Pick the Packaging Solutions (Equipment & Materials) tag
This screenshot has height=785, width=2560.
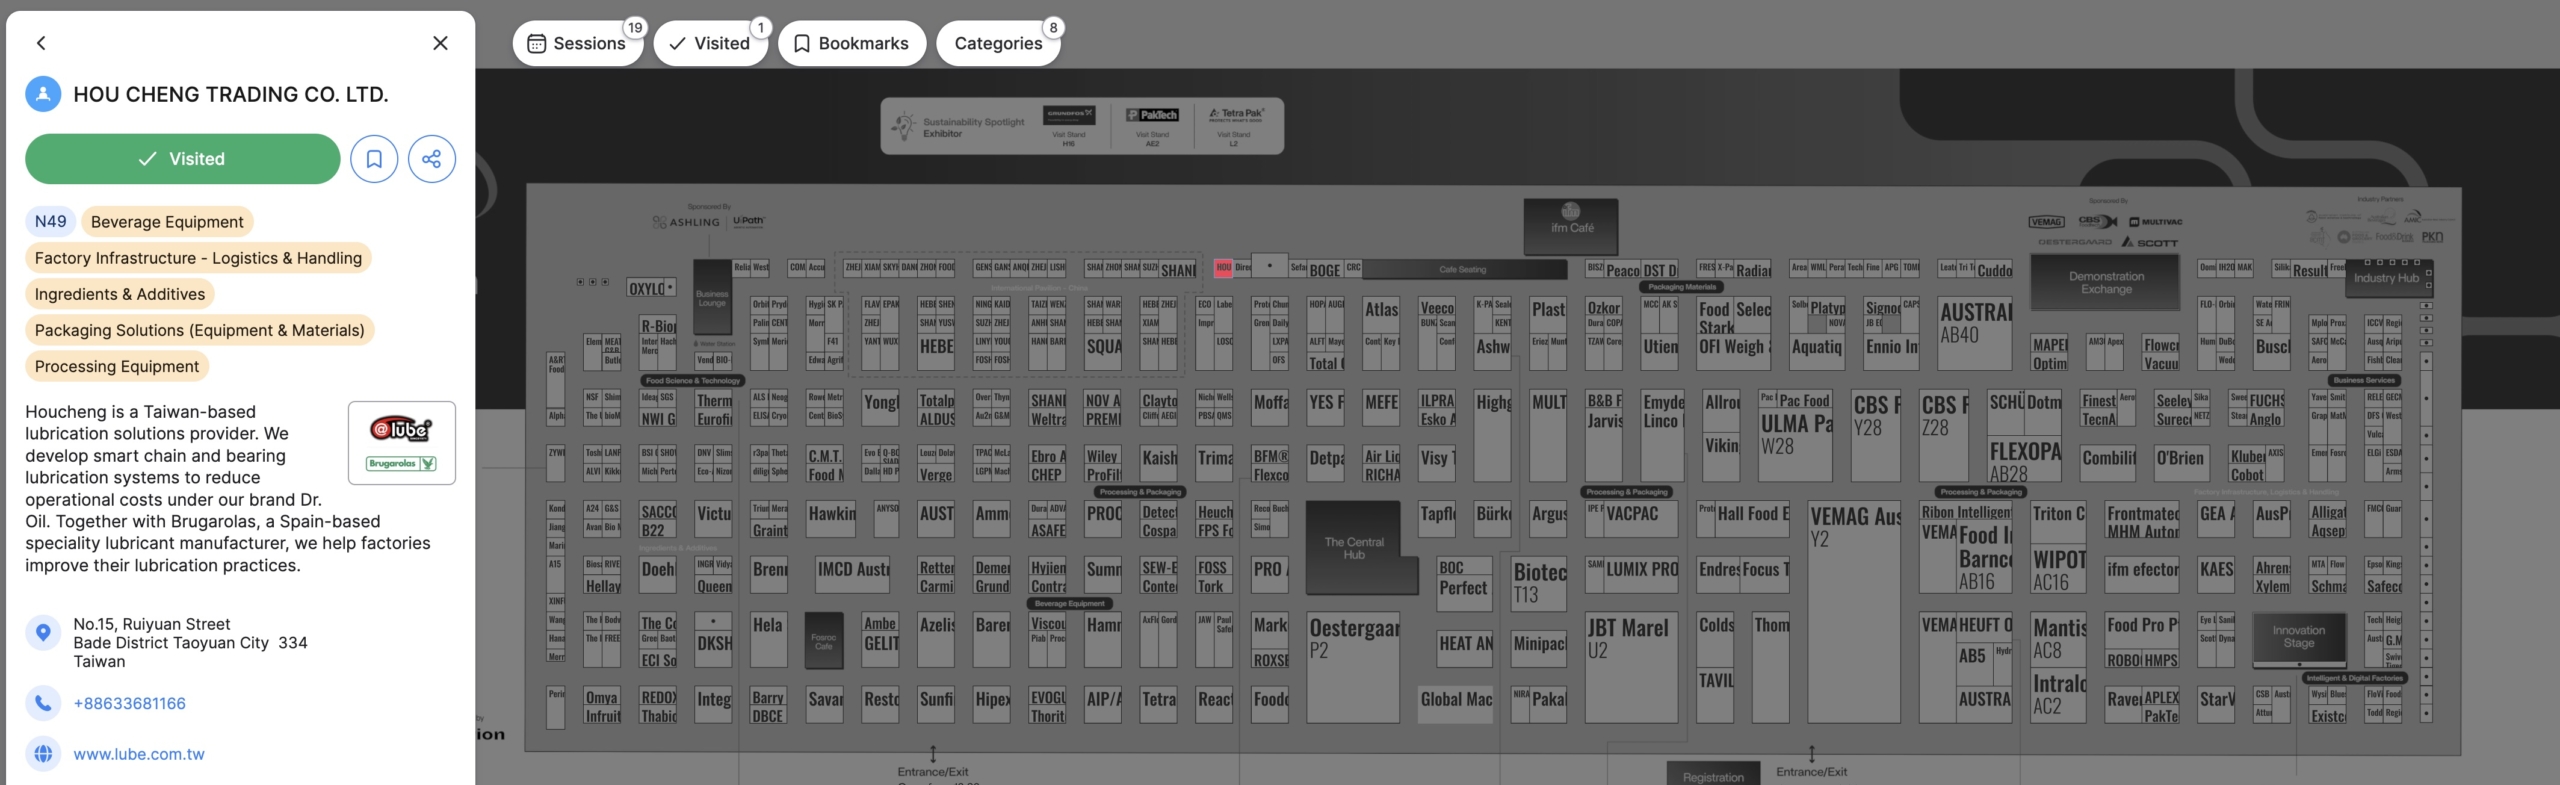[200, 330]
